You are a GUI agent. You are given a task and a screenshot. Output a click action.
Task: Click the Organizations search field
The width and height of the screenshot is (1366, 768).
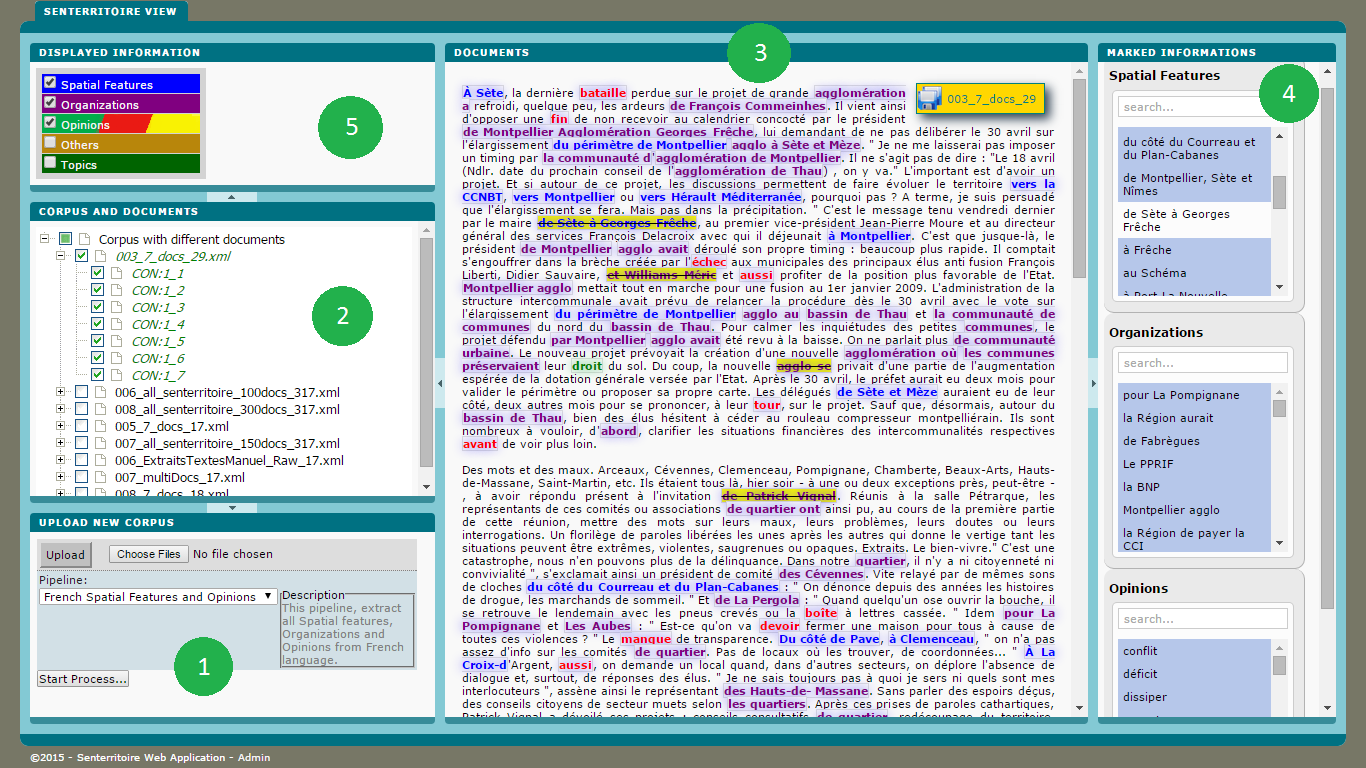click(1202, 363)
